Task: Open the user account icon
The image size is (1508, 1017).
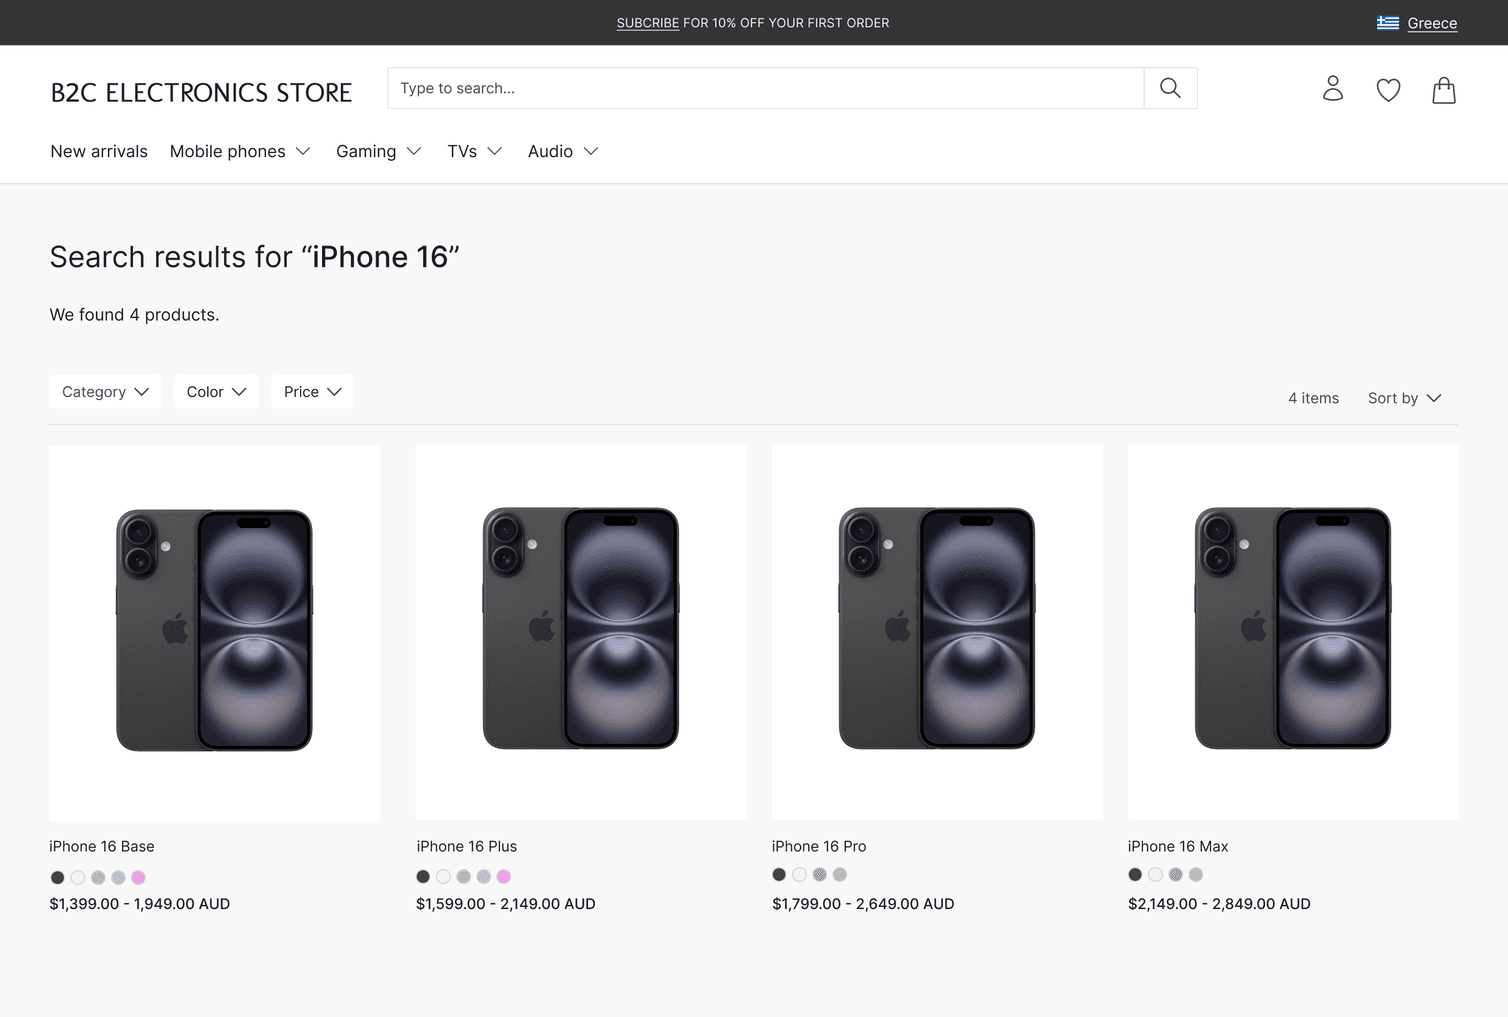Action: (x=1333, y=89)
